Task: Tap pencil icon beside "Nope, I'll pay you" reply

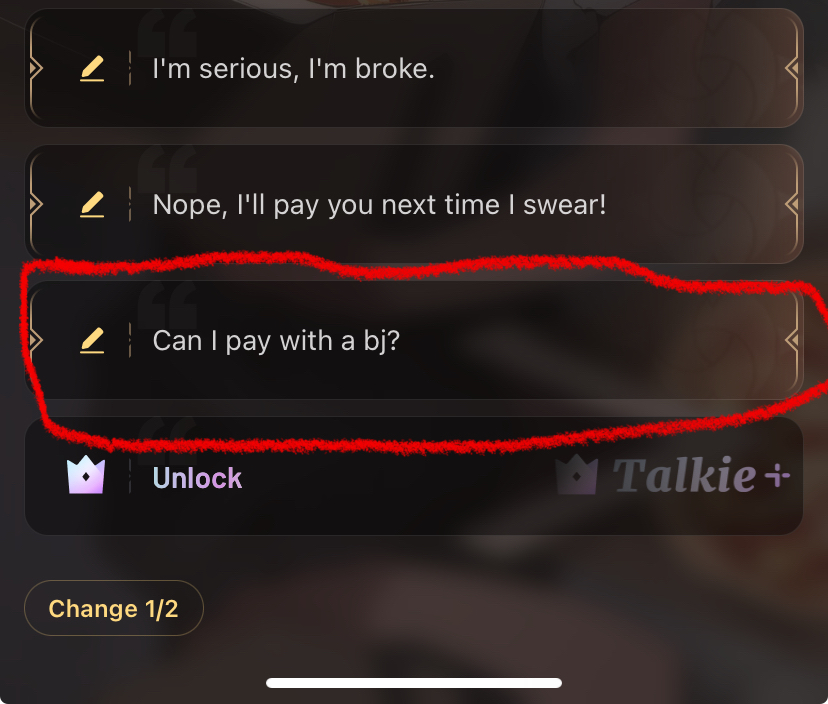Action: [92, 204]
